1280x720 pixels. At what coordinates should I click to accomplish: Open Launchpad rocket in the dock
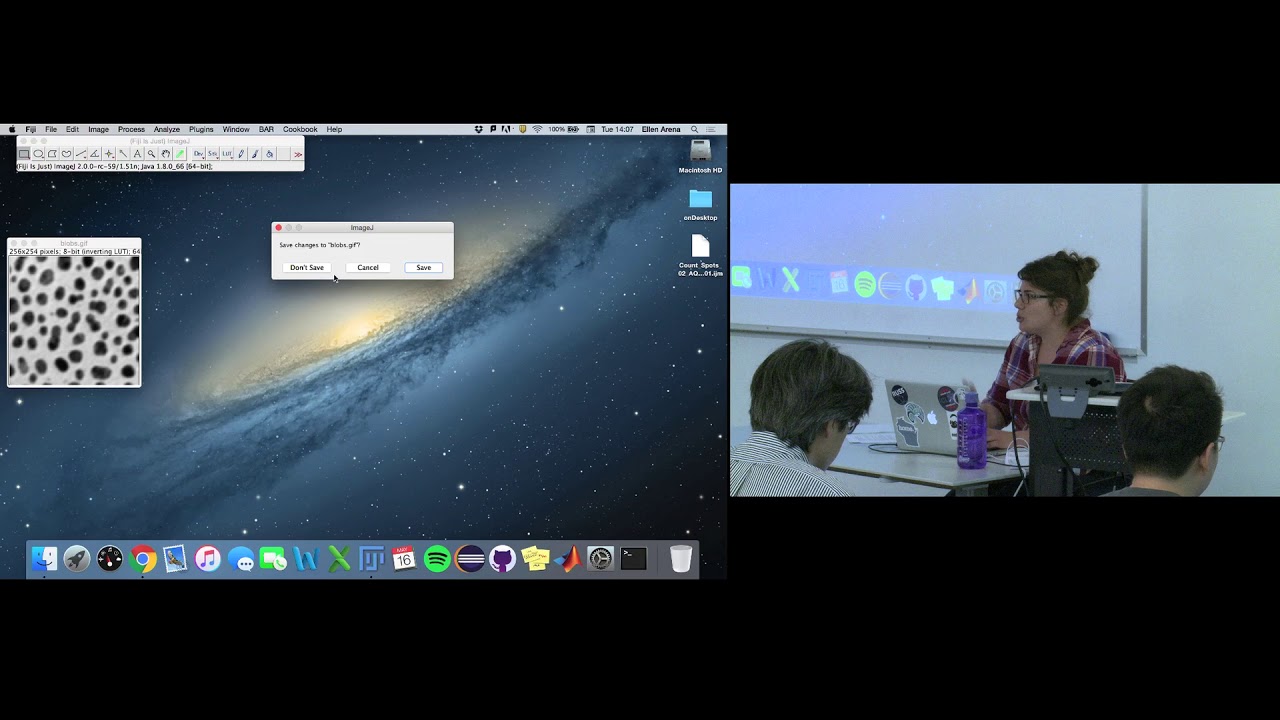tap(77, 558)
